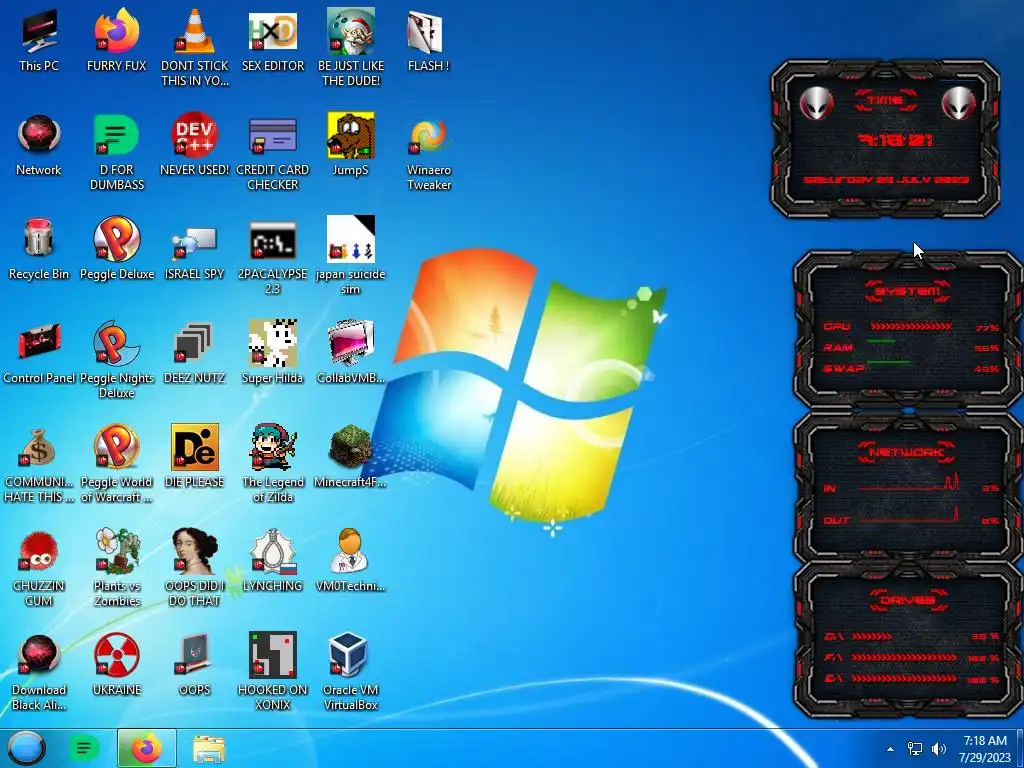Click the DEEZ NUTZ stacked-squares icon

tap(195, 344)
